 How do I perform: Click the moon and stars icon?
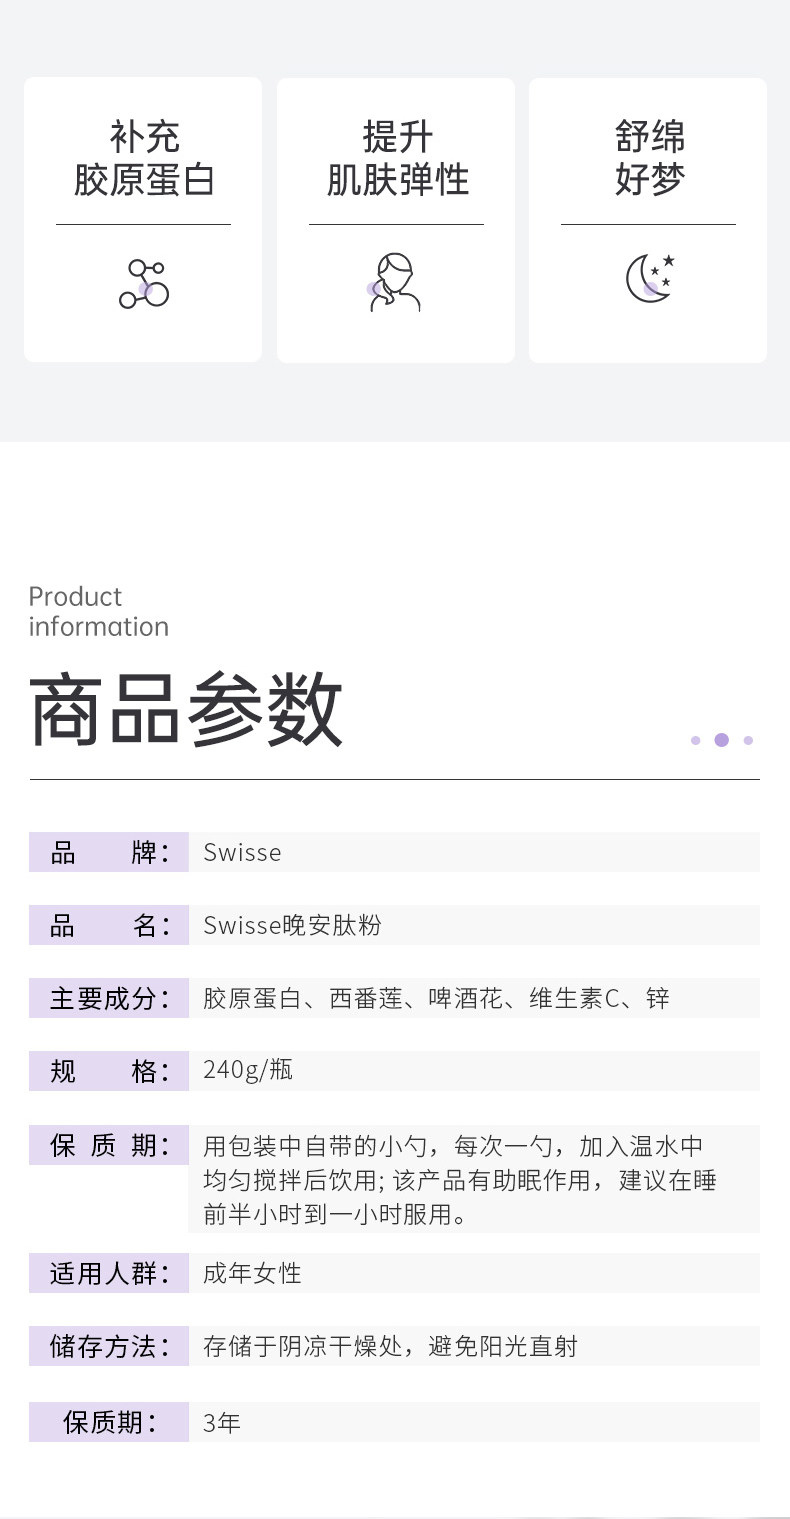650,279
